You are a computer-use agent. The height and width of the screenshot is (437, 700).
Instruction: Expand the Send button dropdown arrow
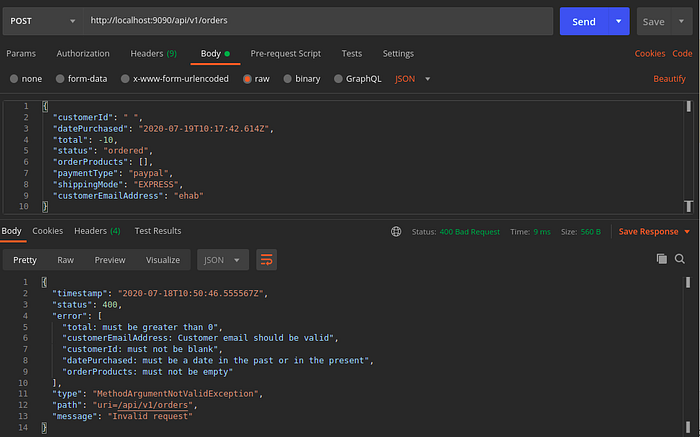pos(619,21)
